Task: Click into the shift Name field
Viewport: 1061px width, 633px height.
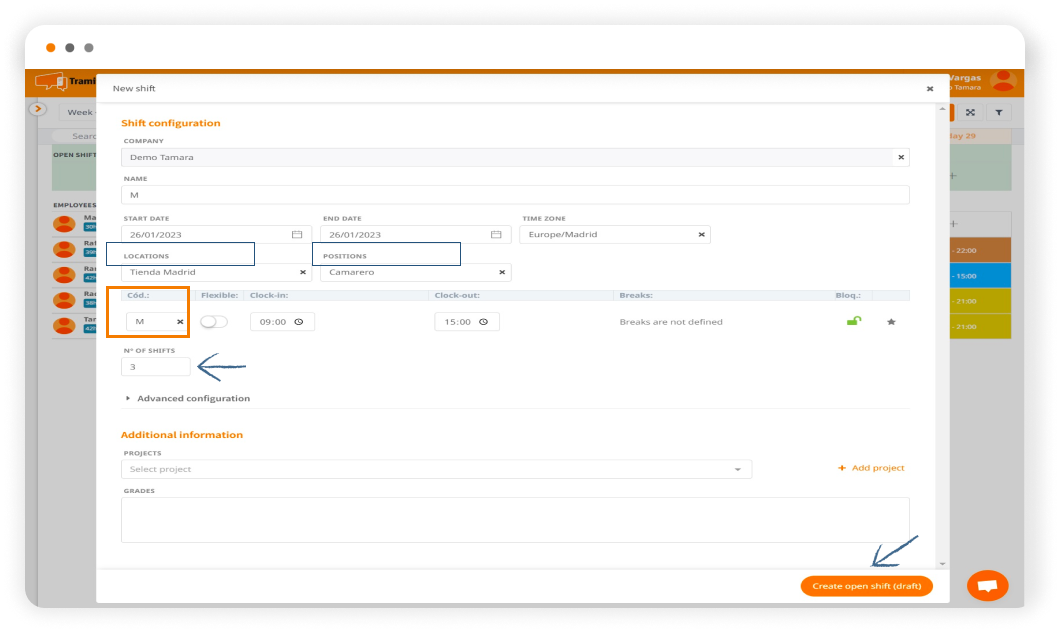Action: pyautogui.click(x=515, y=195)
